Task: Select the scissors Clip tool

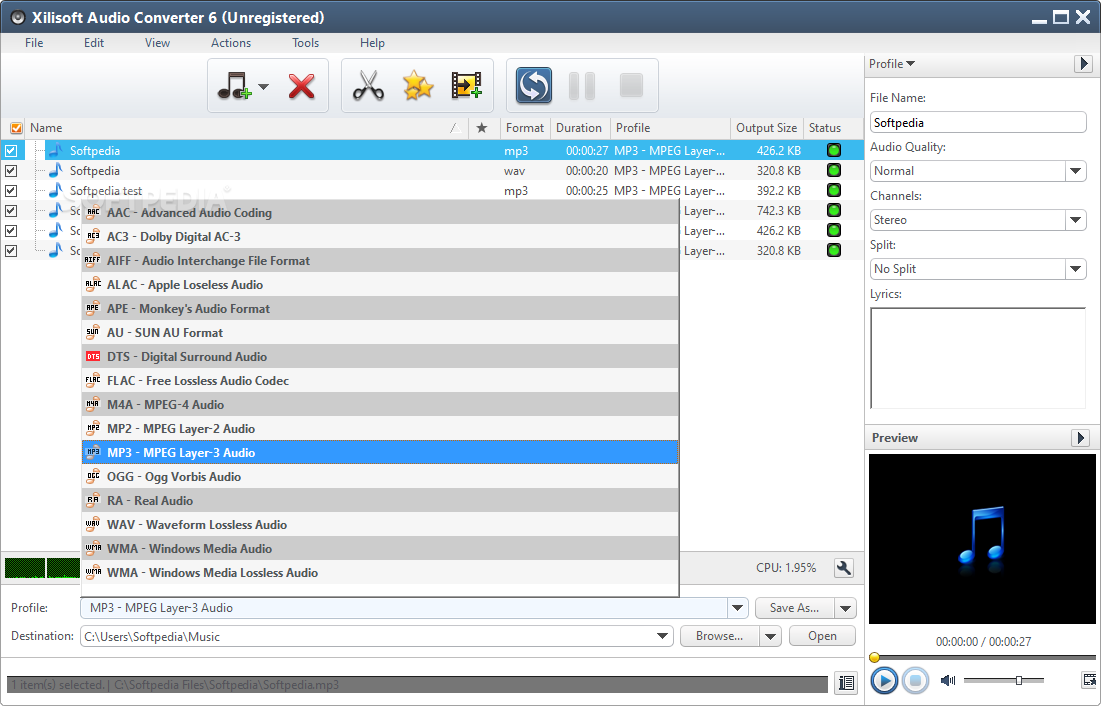Action: click(368, 86)
